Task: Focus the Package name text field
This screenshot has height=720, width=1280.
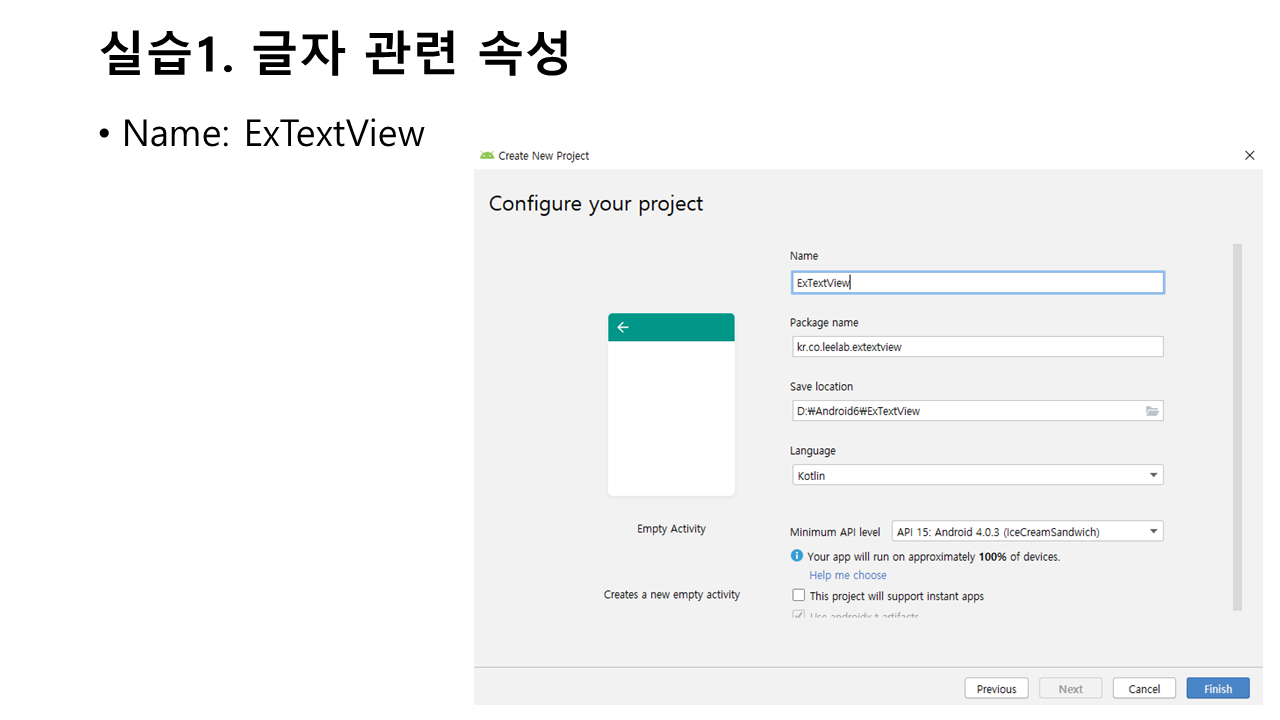Action: (x=976, y=347)
